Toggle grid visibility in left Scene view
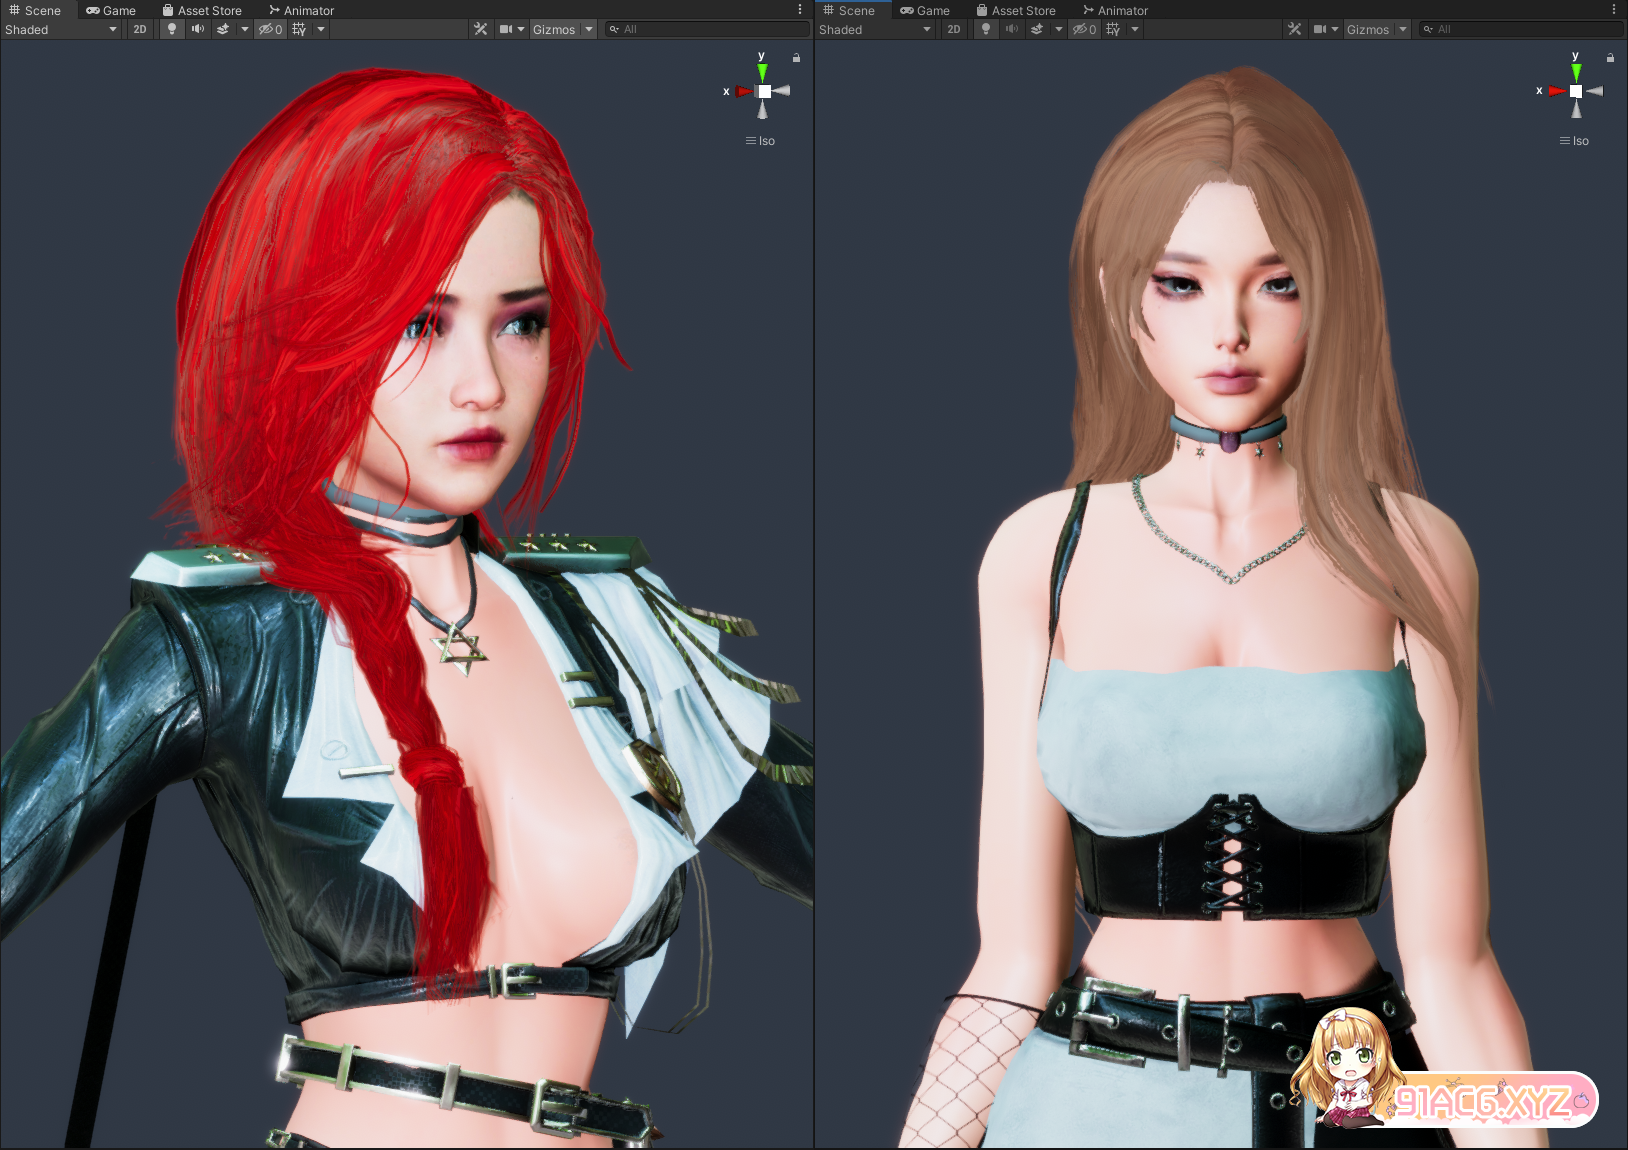1628x1150 pixels. [x=299, y=29]
